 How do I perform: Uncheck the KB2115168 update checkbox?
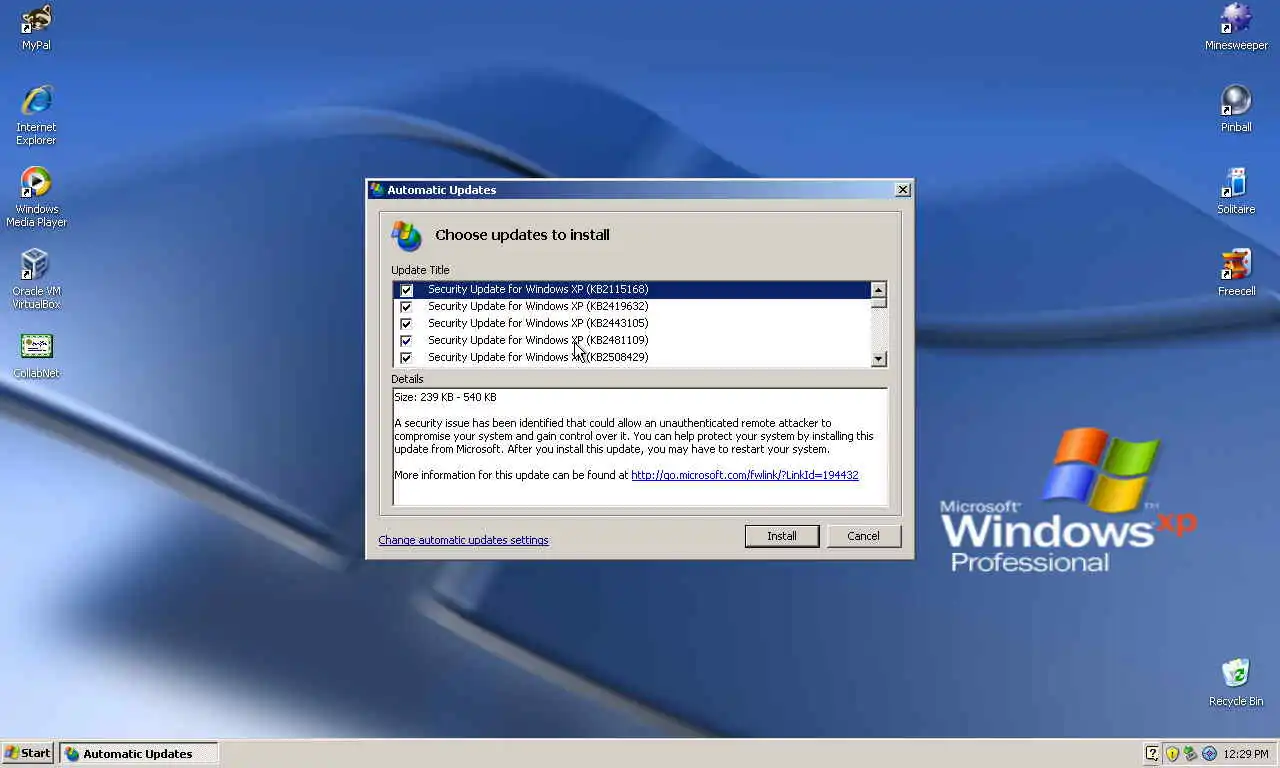coord(406,290)
